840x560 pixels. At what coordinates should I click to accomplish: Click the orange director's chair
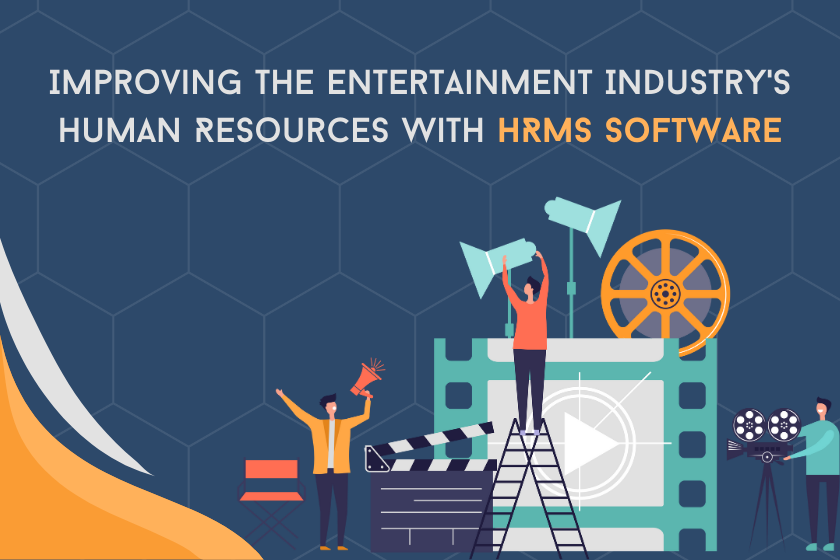271,489
